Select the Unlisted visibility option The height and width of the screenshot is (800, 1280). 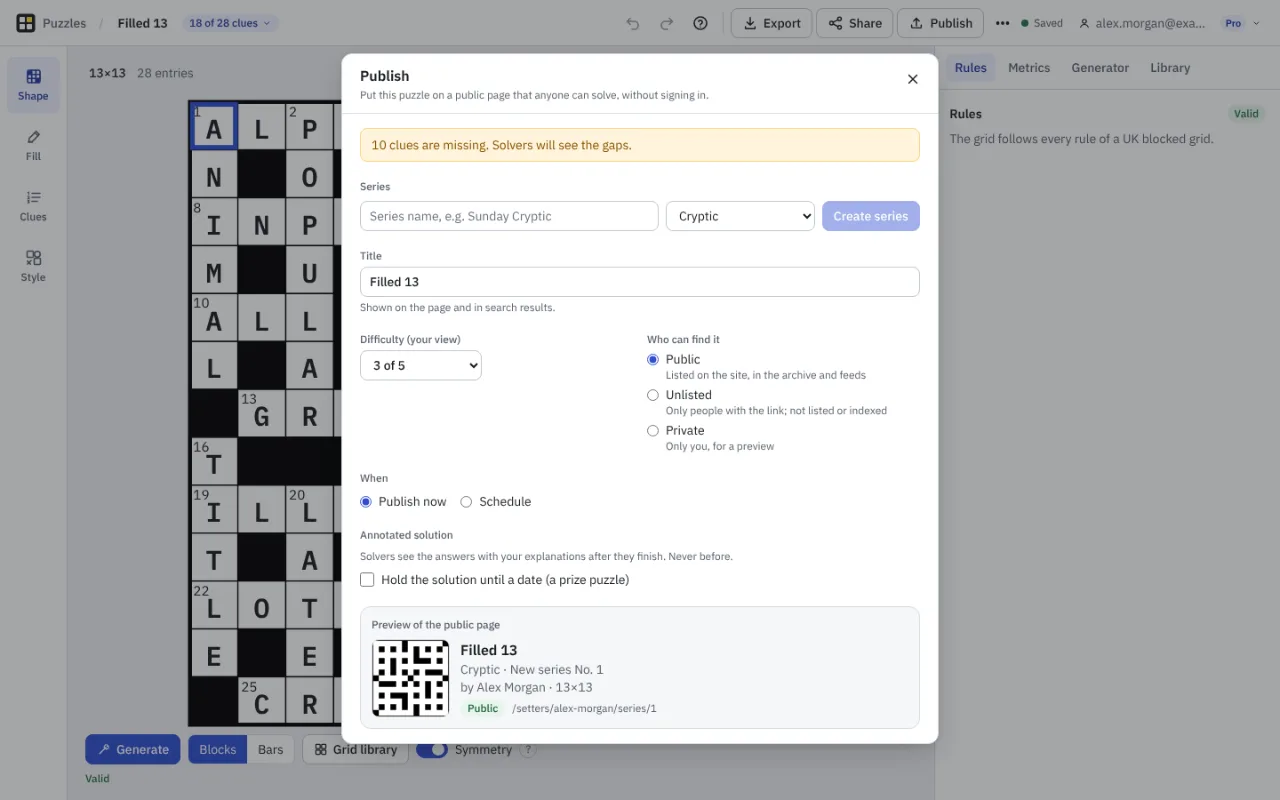tap(653, 395)
